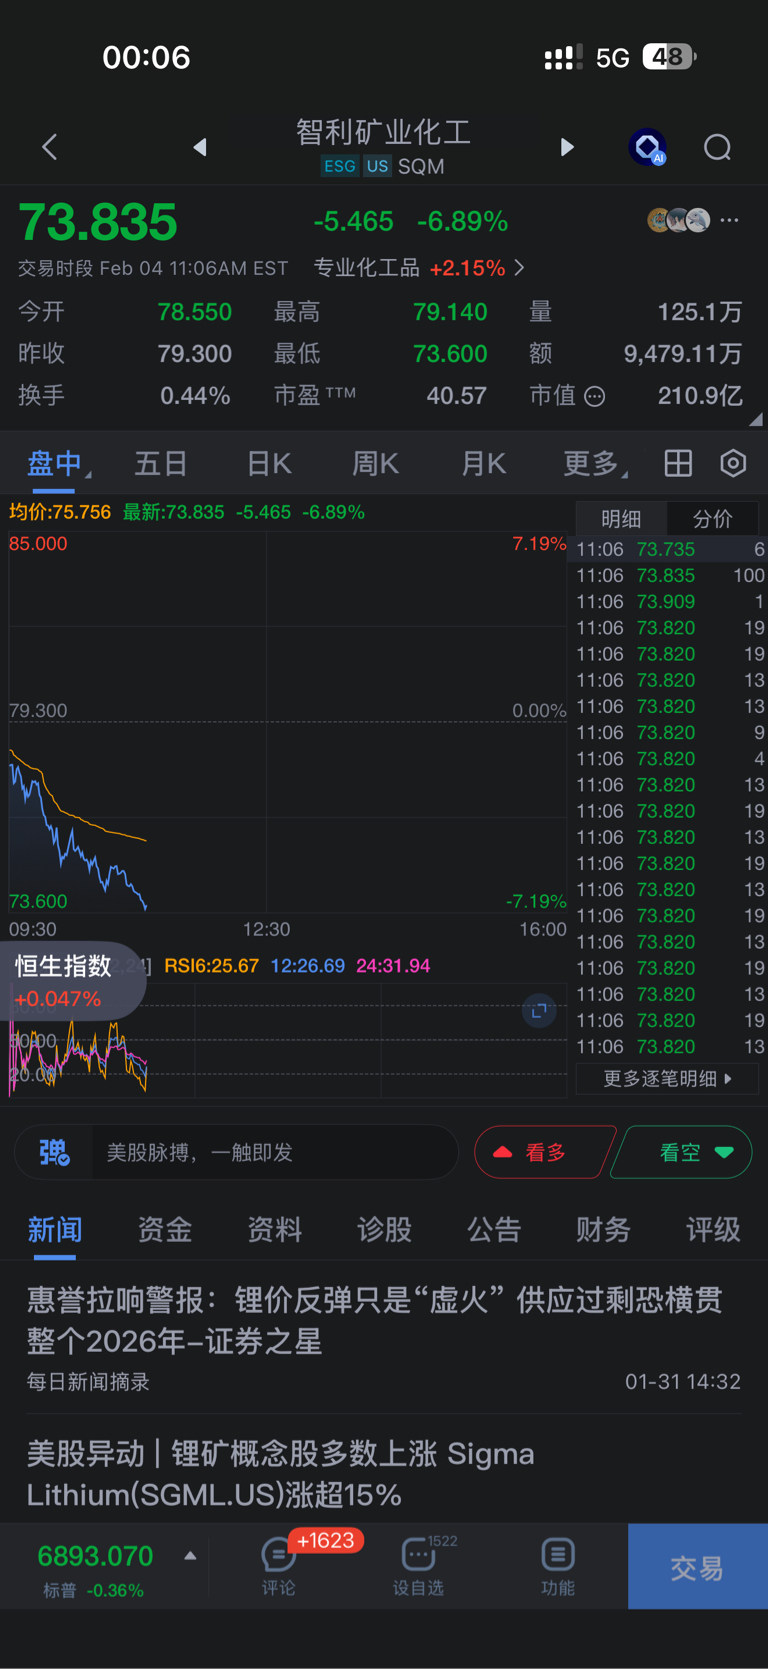Tap the trade row priced 73.735
This screenshot has width=768, height=1669.
tap(670, 549)
